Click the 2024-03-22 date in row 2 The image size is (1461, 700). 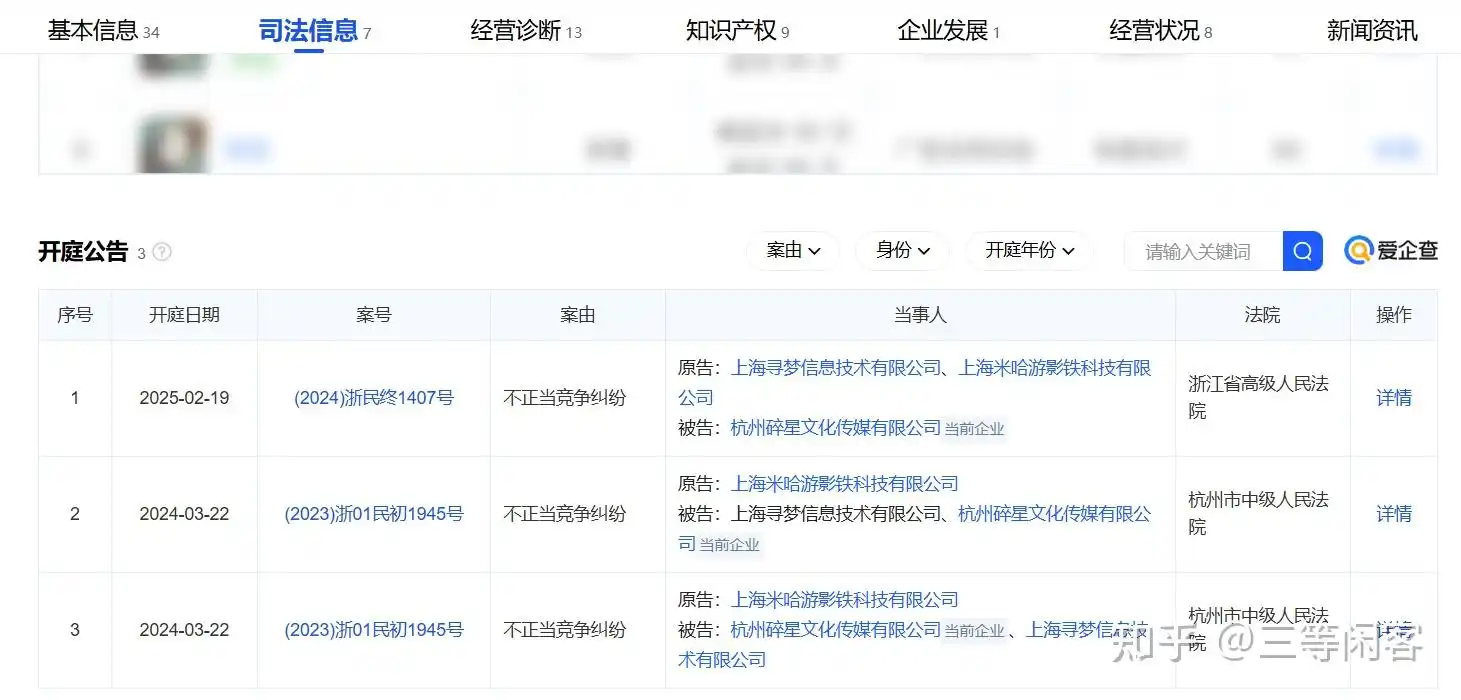(184, 514)
